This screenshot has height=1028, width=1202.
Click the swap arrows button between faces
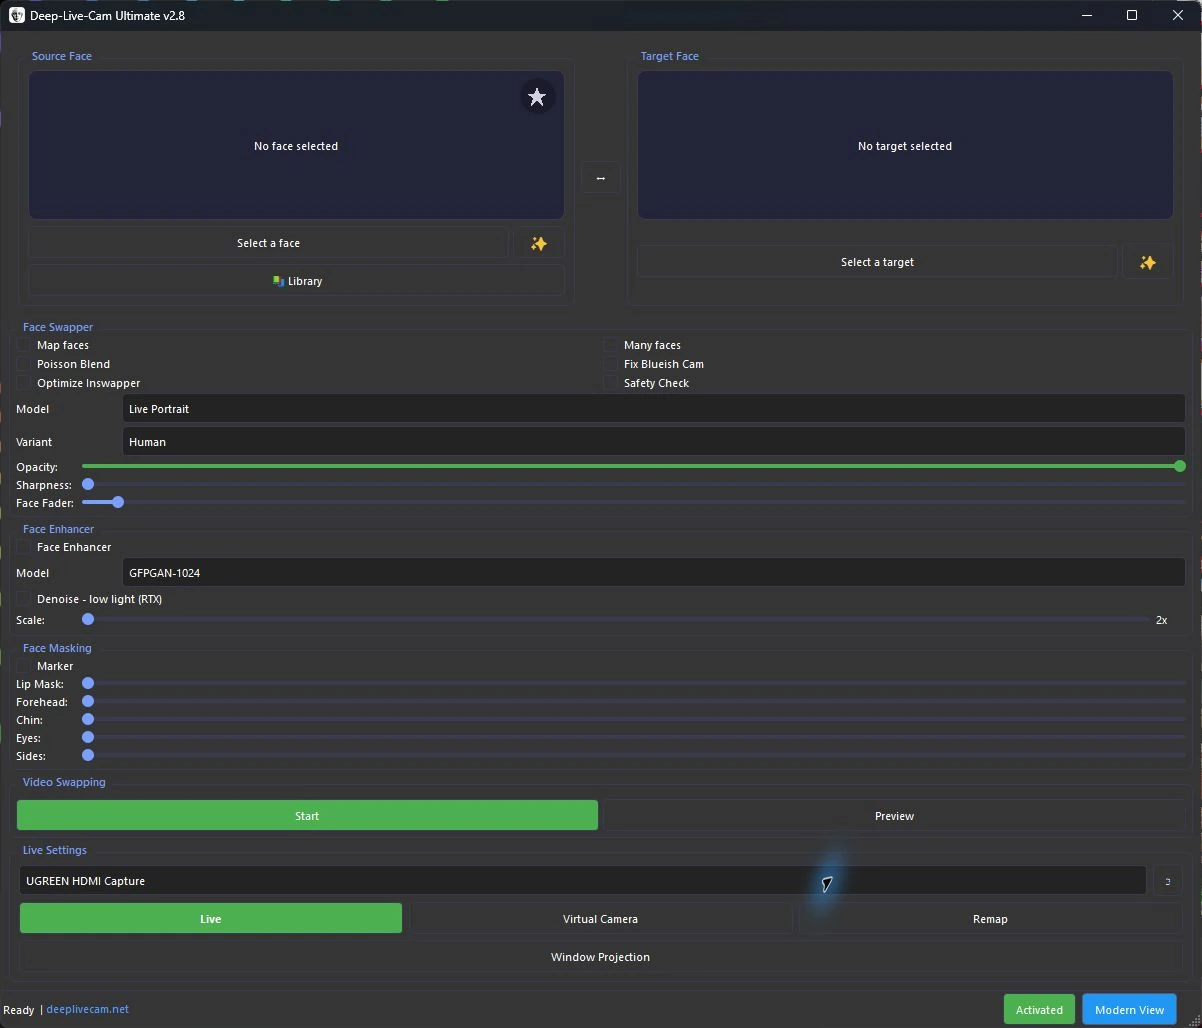(600, 178)
